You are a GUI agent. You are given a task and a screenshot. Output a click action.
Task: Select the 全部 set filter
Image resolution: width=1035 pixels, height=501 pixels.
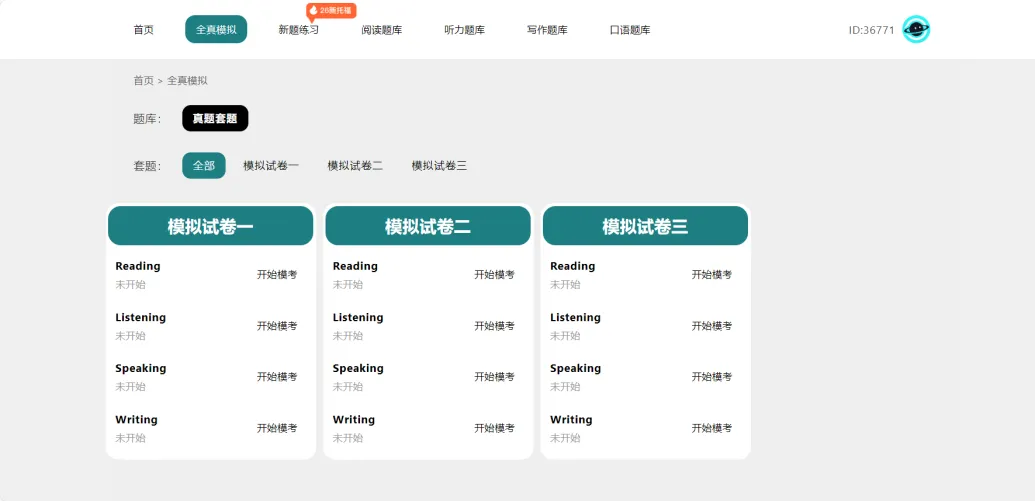pyautogui.click(x=204, y=166)
